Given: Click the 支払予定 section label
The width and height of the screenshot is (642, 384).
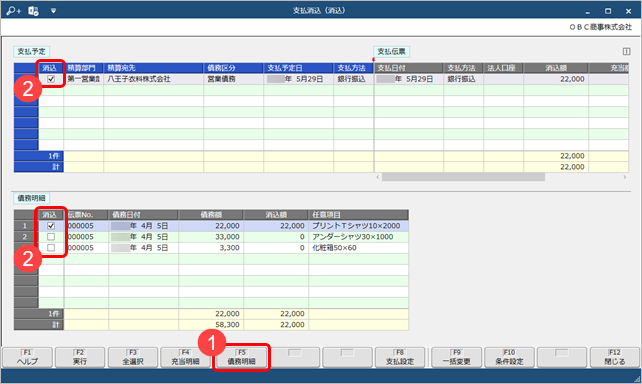Looking at the screenshot, I should [x=32, y=52].
